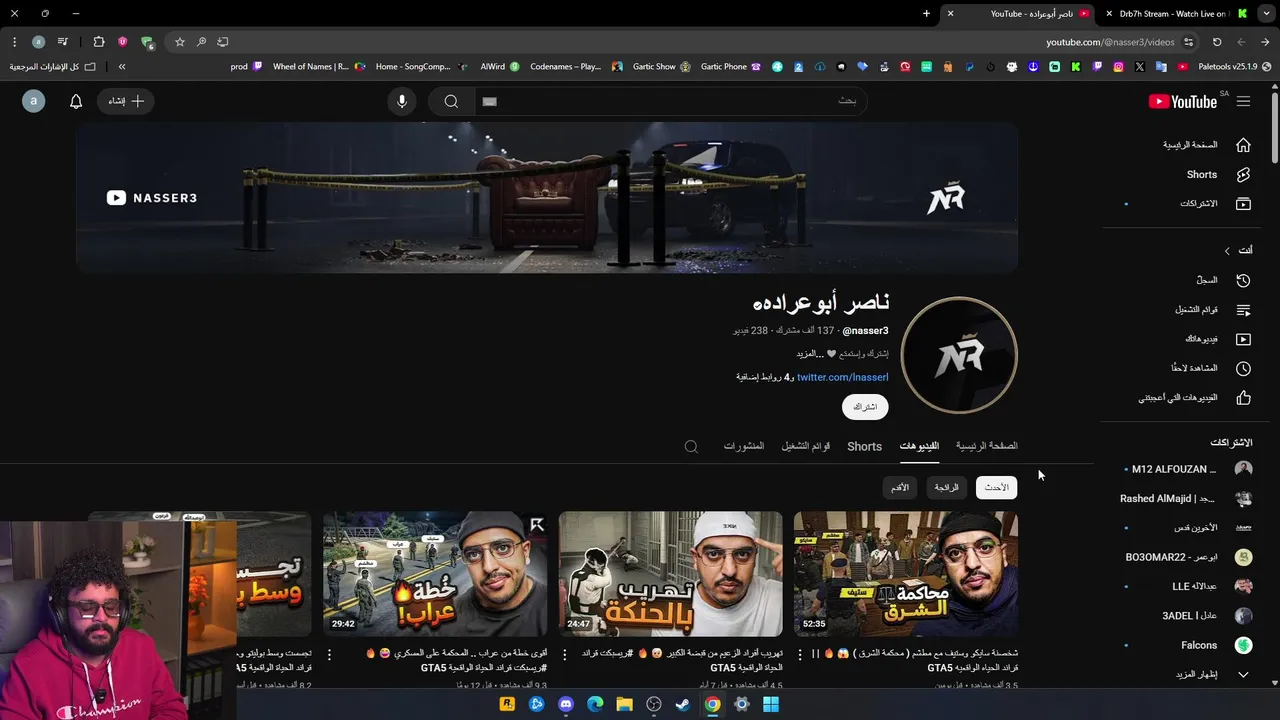Open the on-screen keyboard icon in search box
The image size is (1280, 720).
click(x=489, y=101)
